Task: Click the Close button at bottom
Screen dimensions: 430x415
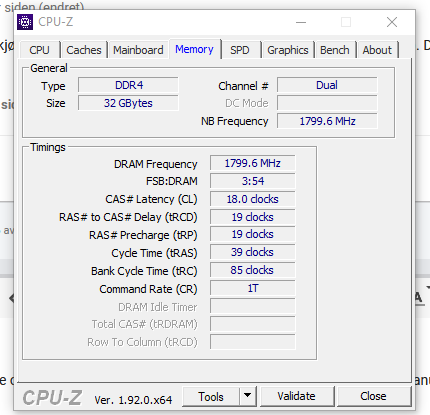Action: 373,396
